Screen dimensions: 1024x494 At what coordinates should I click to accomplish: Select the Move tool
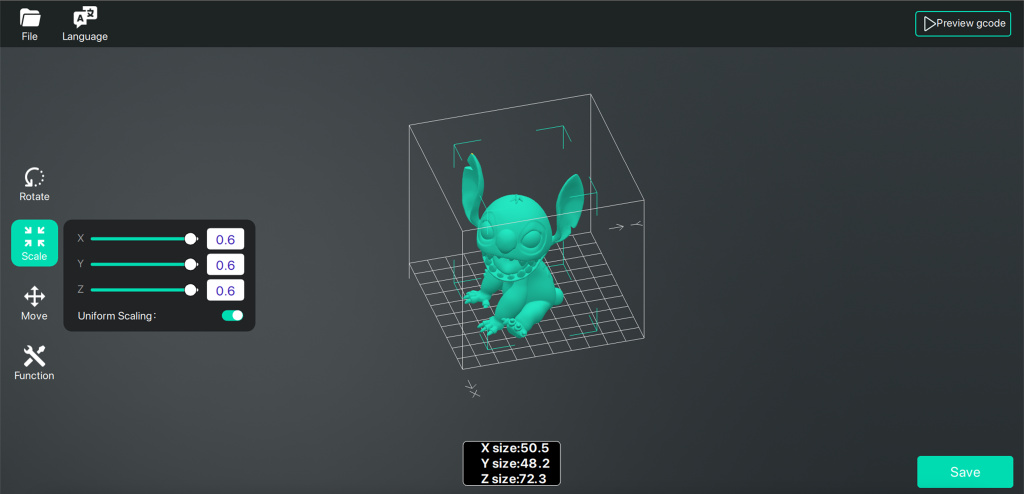34,303
